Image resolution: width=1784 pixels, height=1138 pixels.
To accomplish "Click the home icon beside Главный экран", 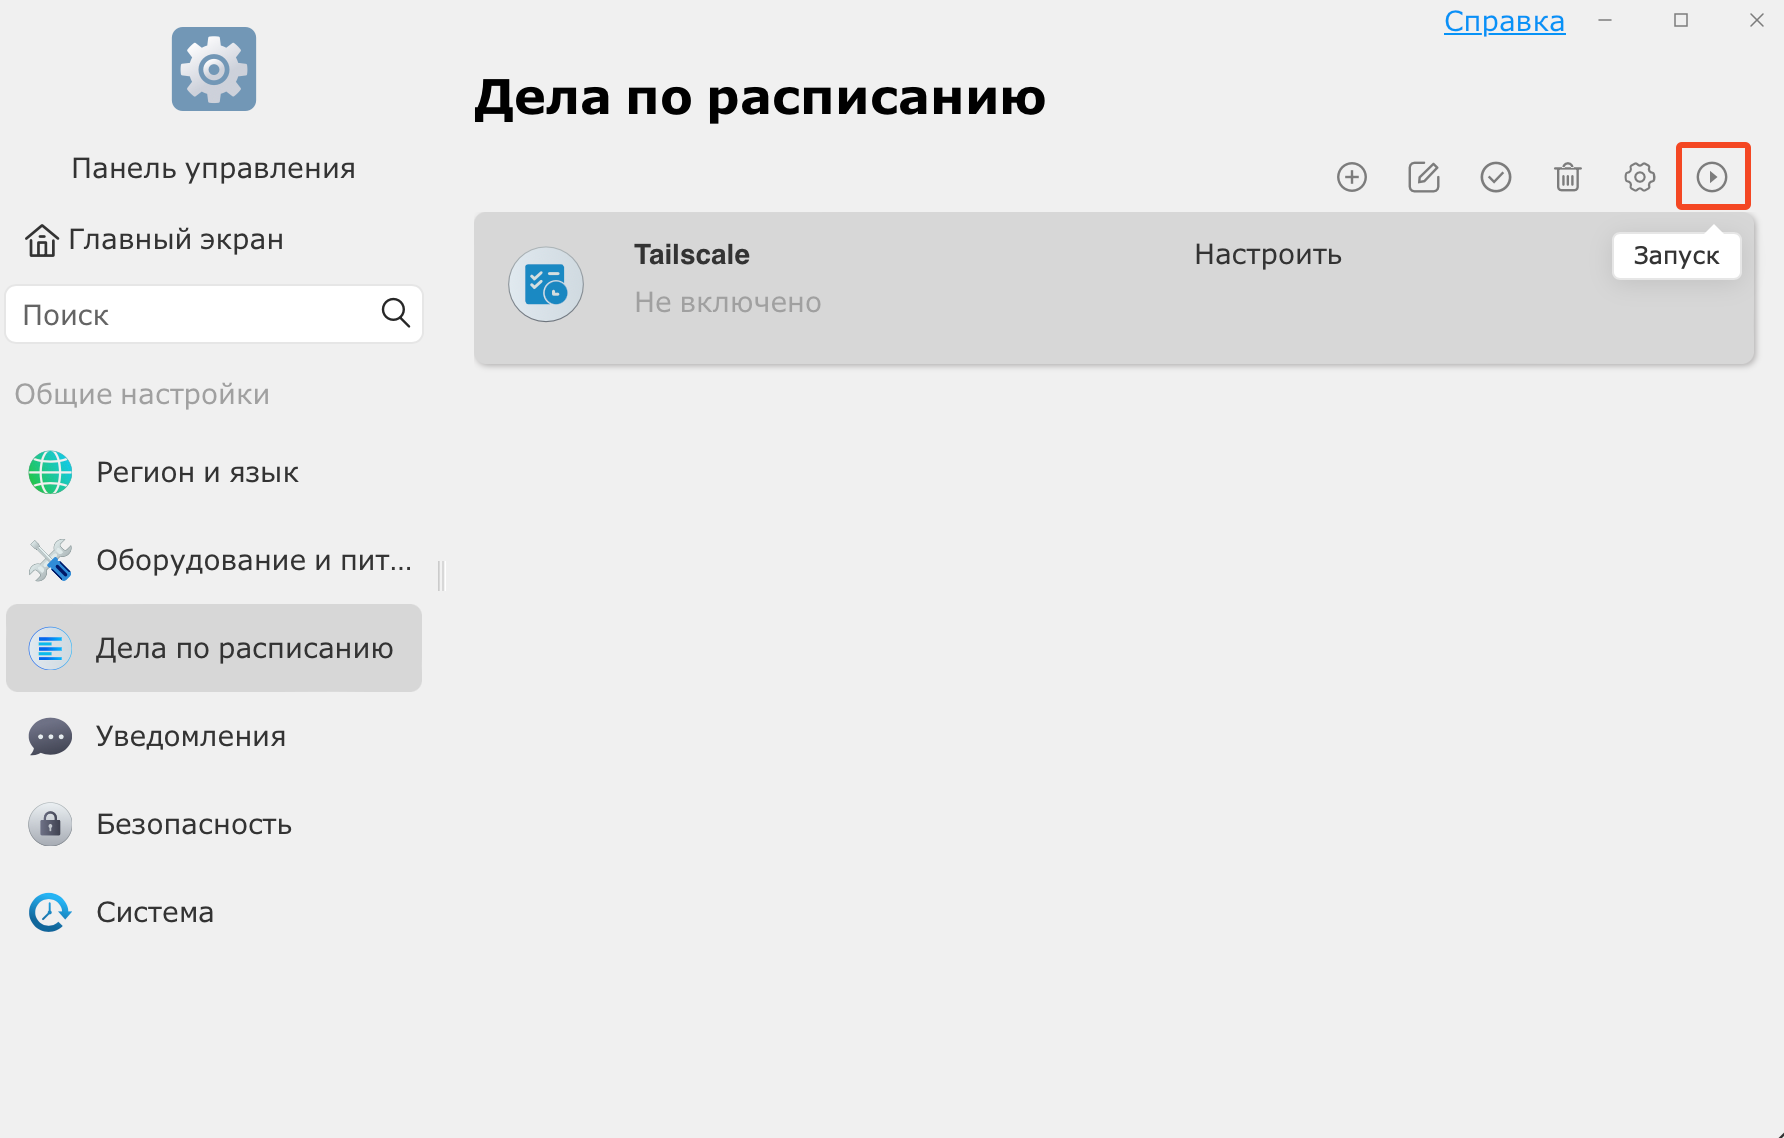I will 42,240.
